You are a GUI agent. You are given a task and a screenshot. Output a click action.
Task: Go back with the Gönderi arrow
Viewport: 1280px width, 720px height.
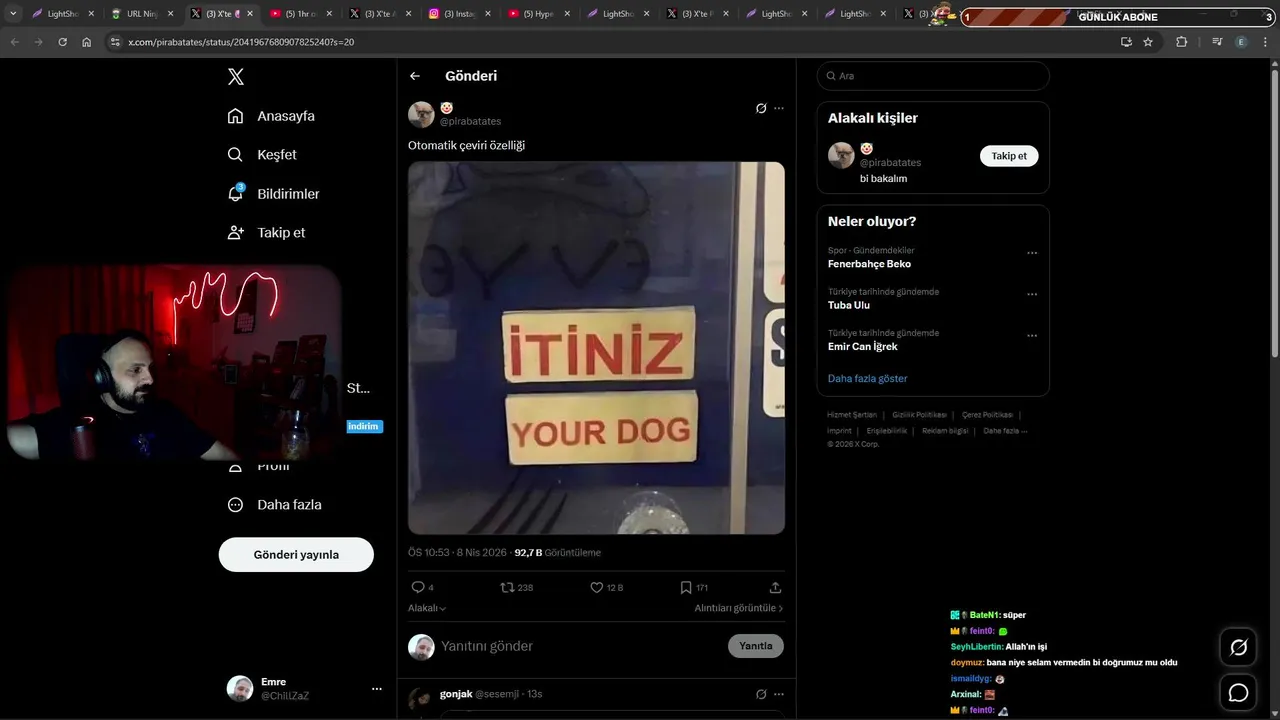(x=415, y=76)
